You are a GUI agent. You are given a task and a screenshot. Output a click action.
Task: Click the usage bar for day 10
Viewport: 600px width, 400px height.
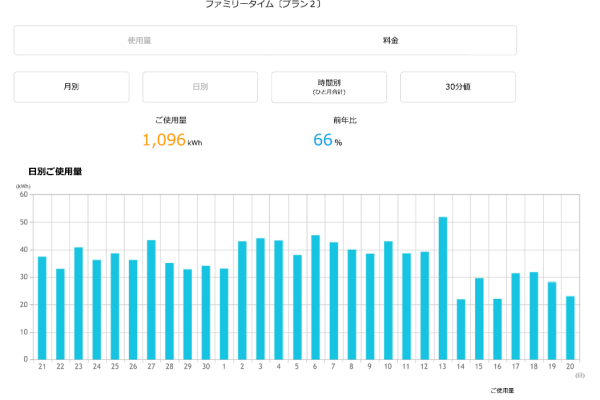coord(388,300)
